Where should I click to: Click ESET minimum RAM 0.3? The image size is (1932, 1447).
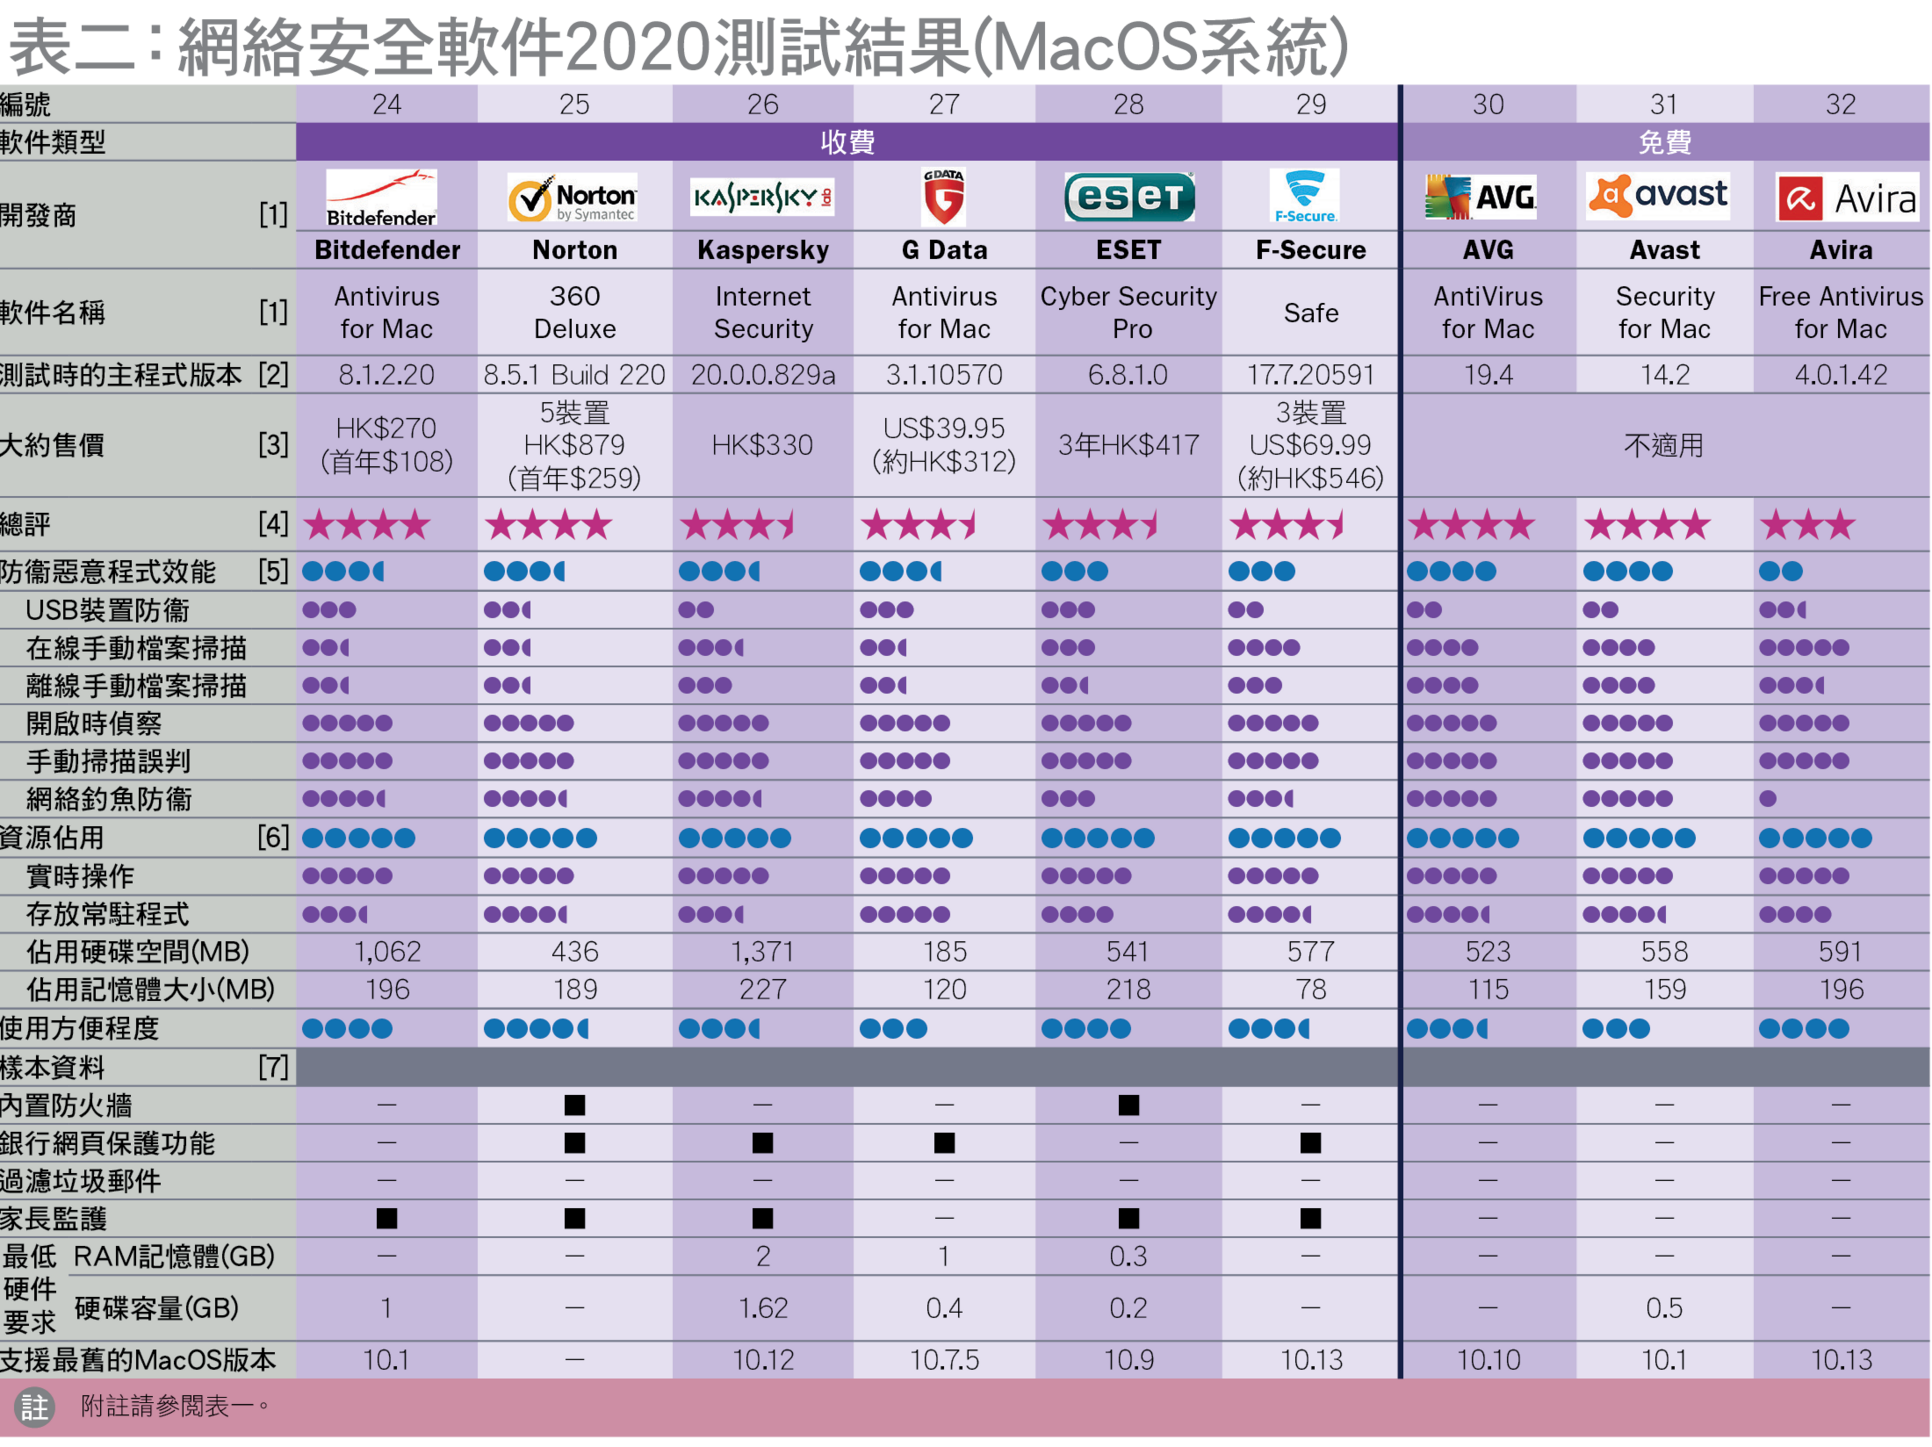pyautogui.click(x=1128, y=1256)
